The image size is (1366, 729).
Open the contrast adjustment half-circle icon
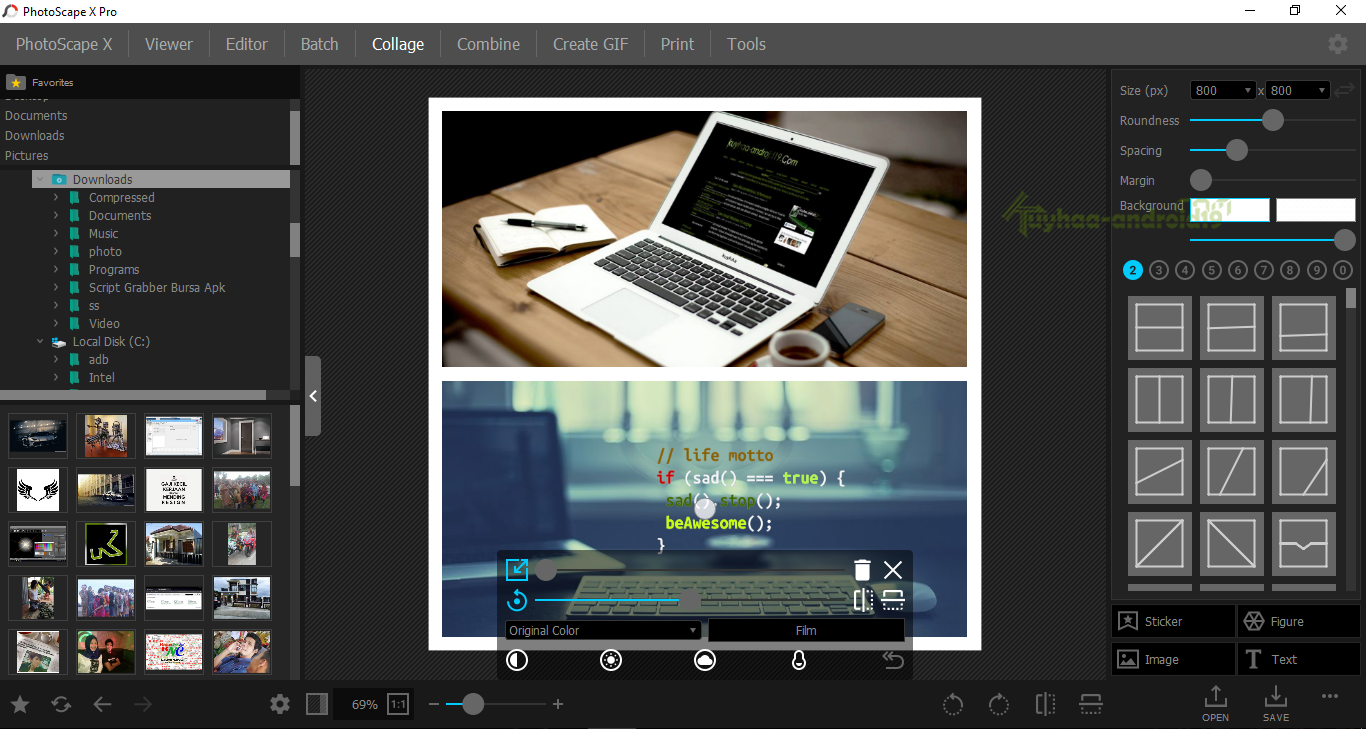(517, 660)
